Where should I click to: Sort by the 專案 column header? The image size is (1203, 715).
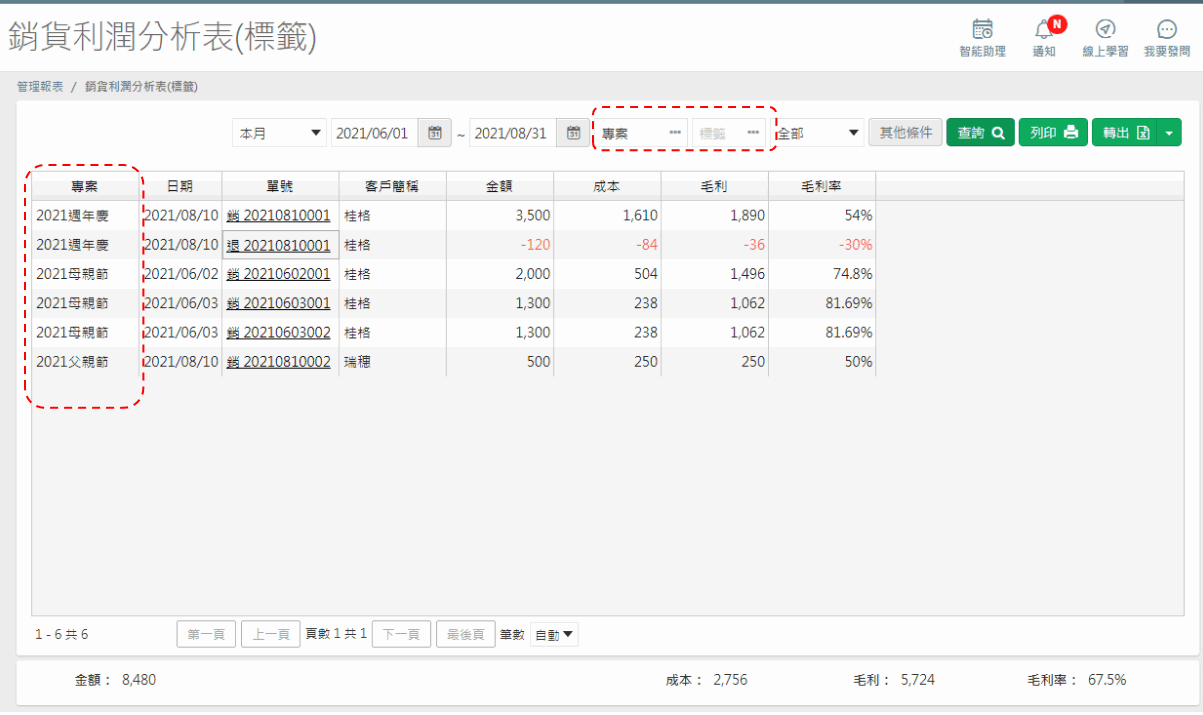click(85, 186)
